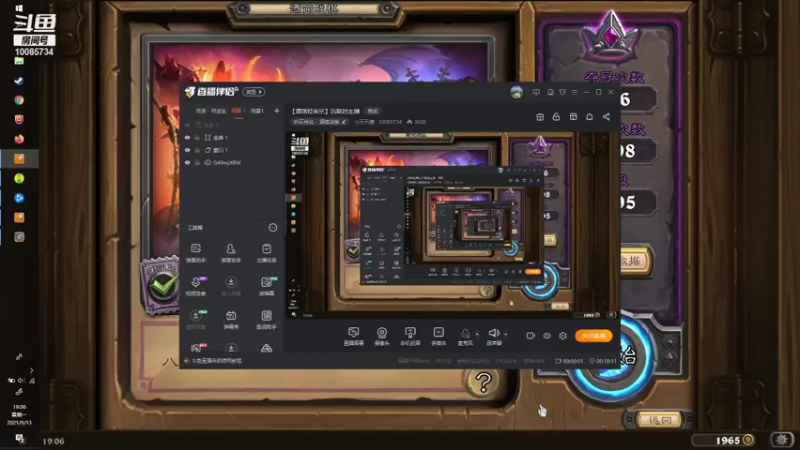
Task: Open the toolbox tool with clipboard-check icon
Action: click(x=266, y=253)
